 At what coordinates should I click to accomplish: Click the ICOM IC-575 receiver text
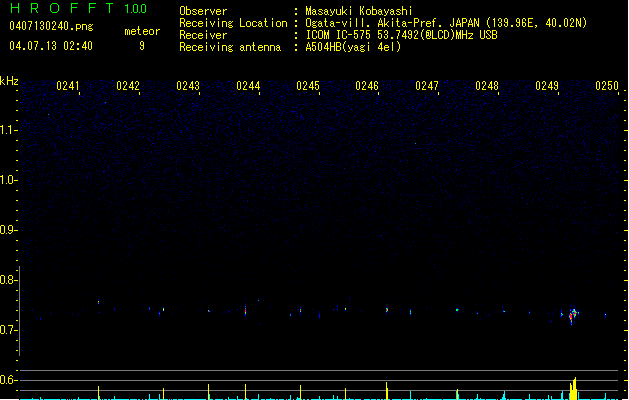pos(401,35)
